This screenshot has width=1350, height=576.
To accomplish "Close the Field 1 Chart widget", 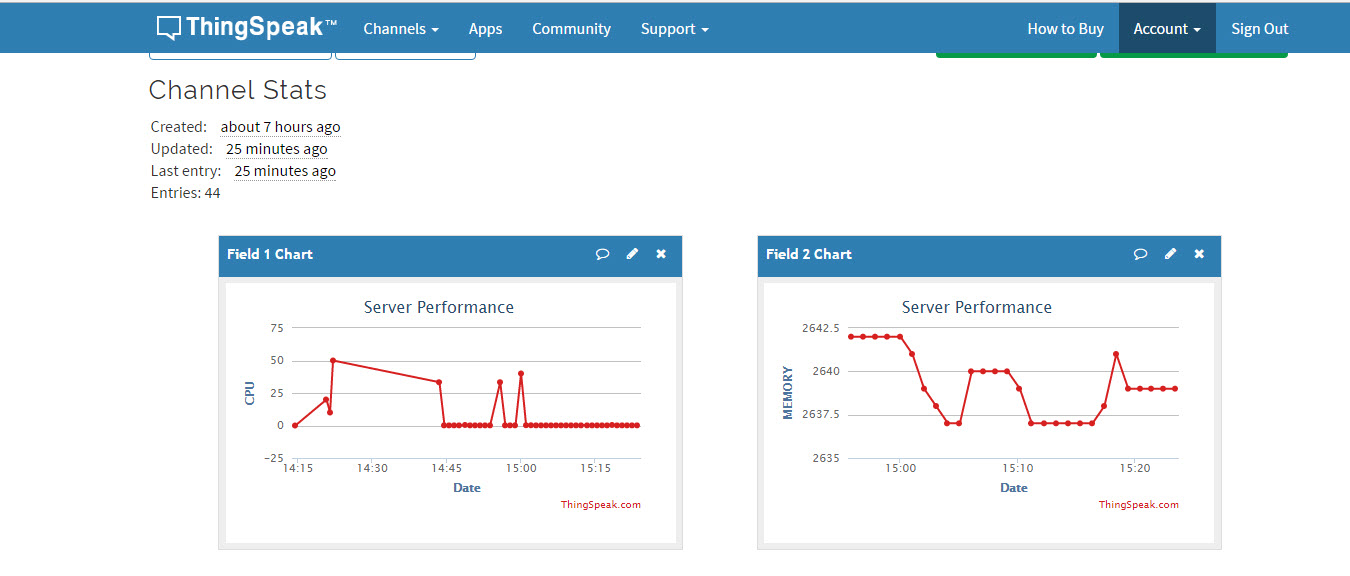I will 660,254.
